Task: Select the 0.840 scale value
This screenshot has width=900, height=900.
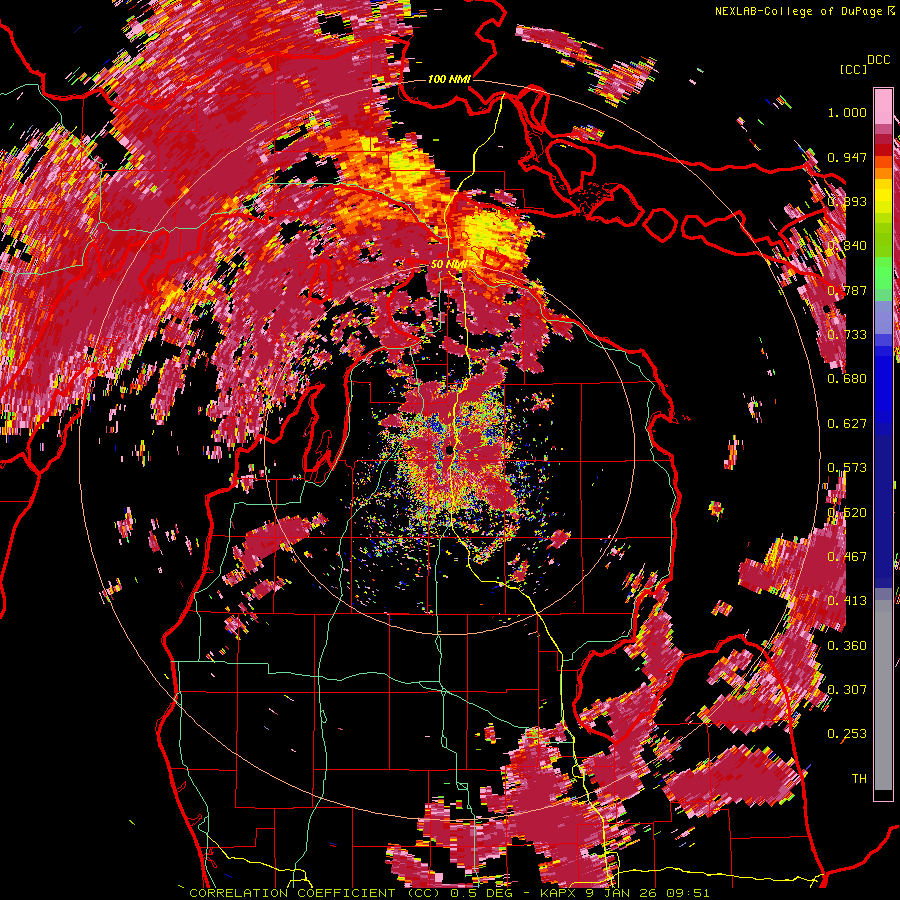Action: coord(847,246)
